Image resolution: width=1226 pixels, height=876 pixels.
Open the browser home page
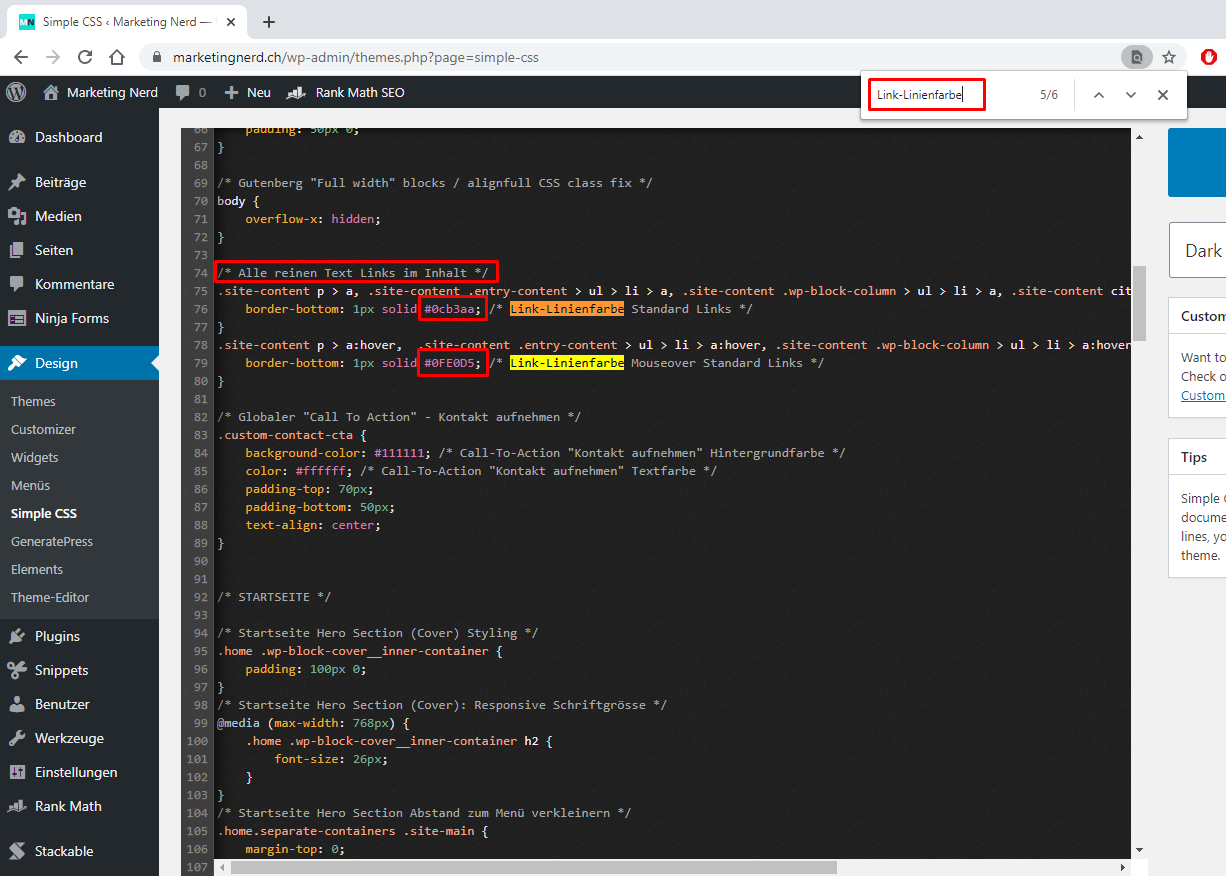117,57
